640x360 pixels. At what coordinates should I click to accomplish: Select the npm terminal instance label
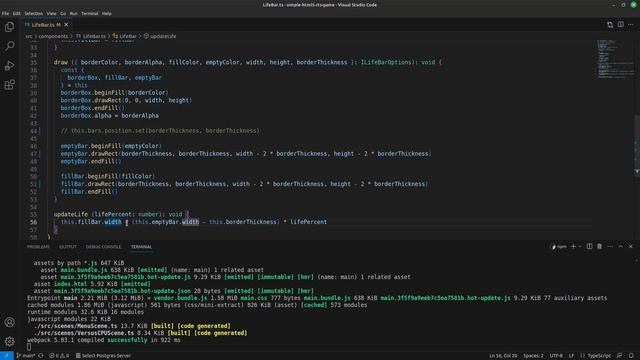(559, 247)
